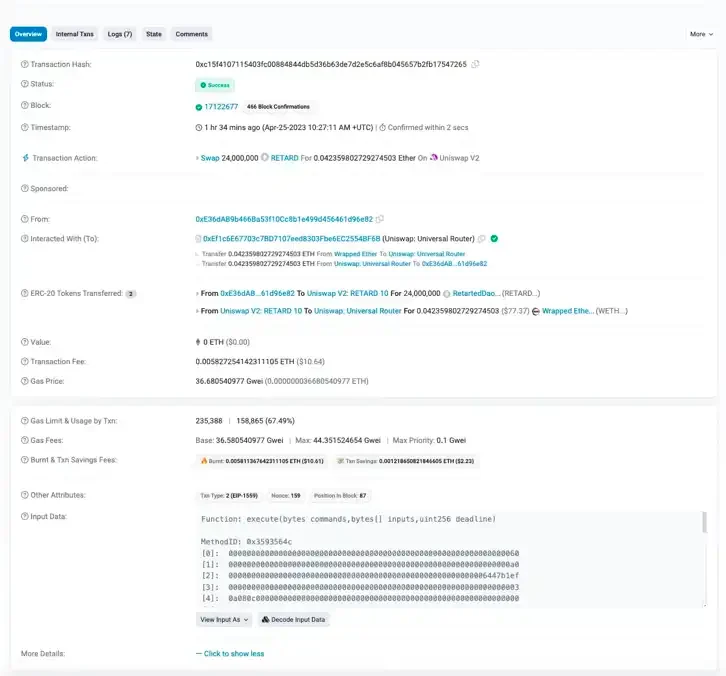This screenshot has width=726, height=676.
Task: Copy the From address
Action: click(380, 219)
